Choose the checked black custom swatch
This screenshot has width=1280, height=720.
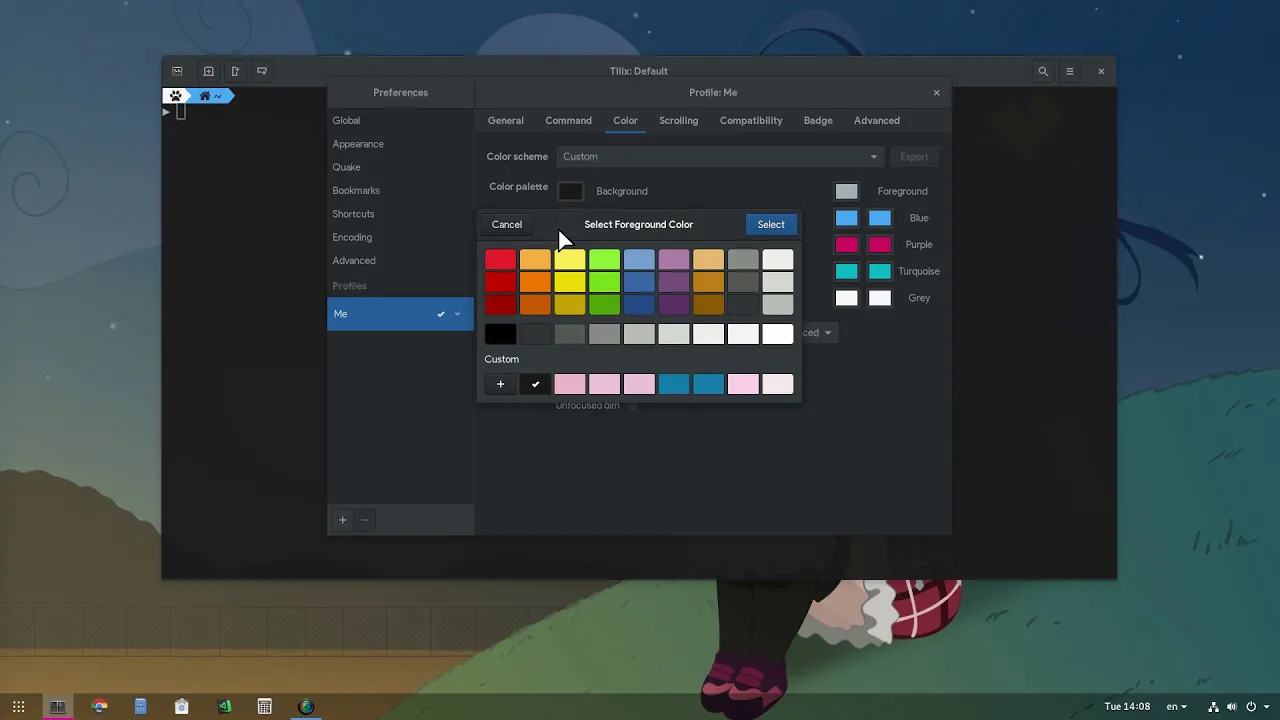point(535,384)
